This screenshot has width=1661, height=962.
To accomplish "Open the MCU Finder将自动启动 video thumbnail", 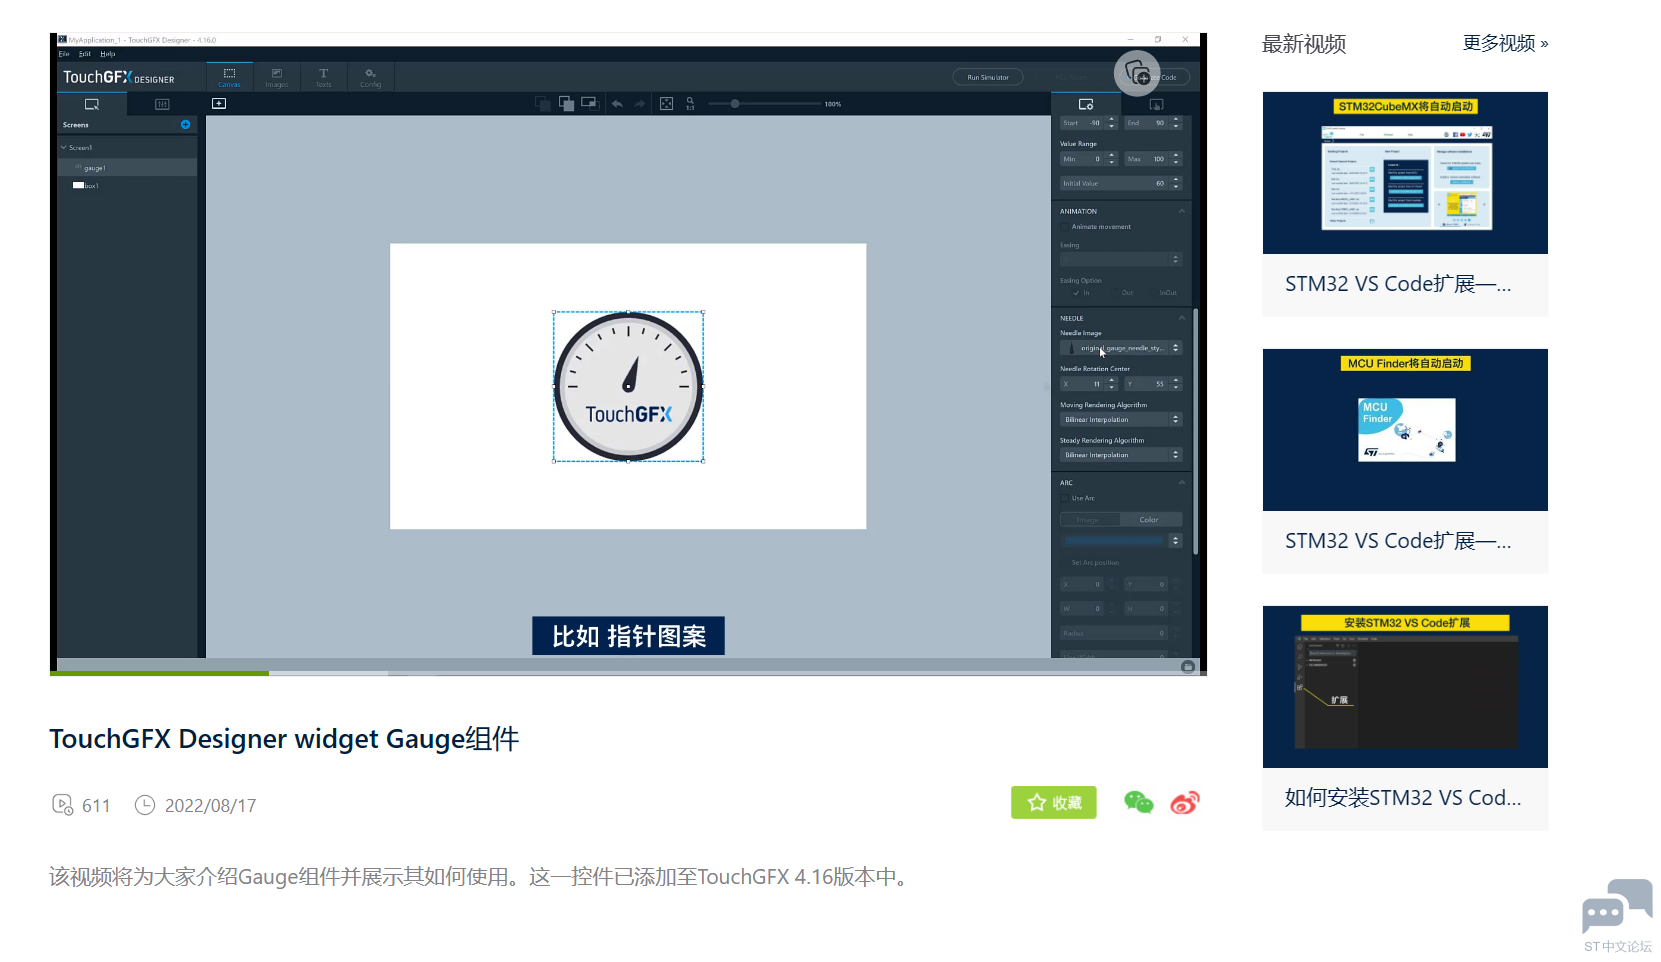I will 1405,430.
